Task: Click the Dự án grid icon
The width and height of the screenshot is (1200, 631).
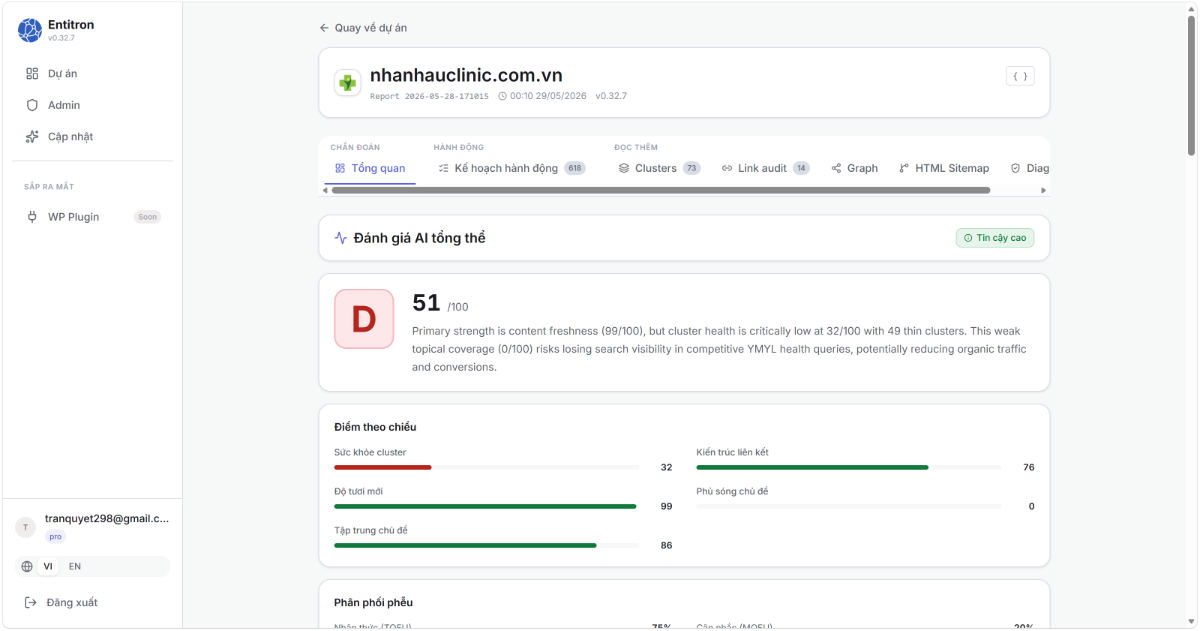Action: (32, 73)
